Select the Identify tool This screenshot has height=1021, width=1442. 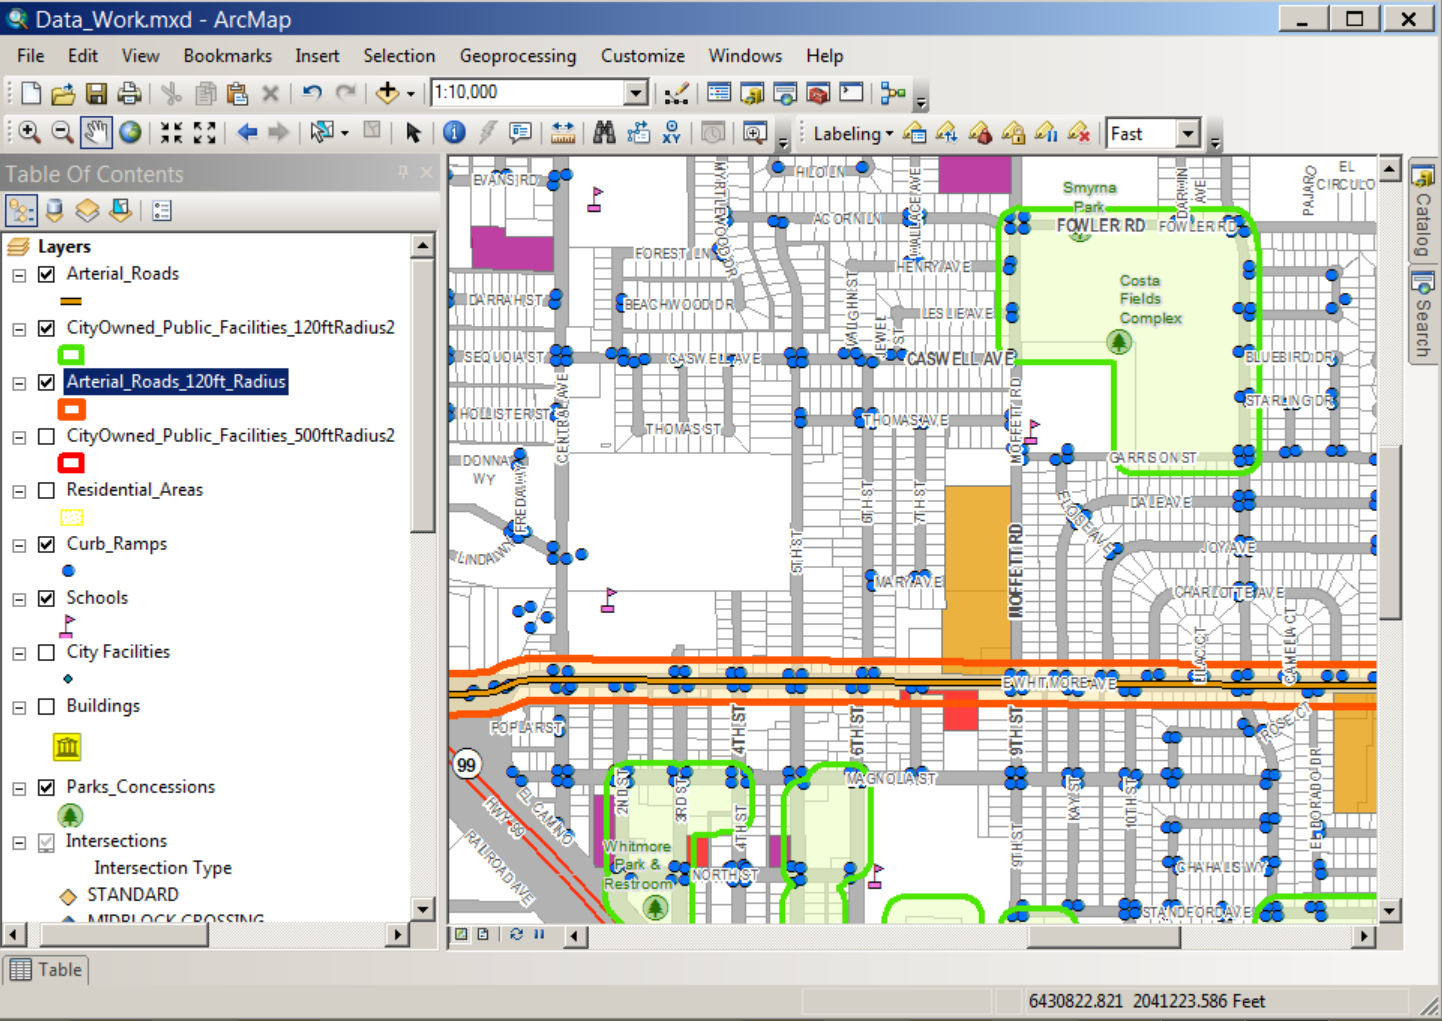tap(454, 133)
